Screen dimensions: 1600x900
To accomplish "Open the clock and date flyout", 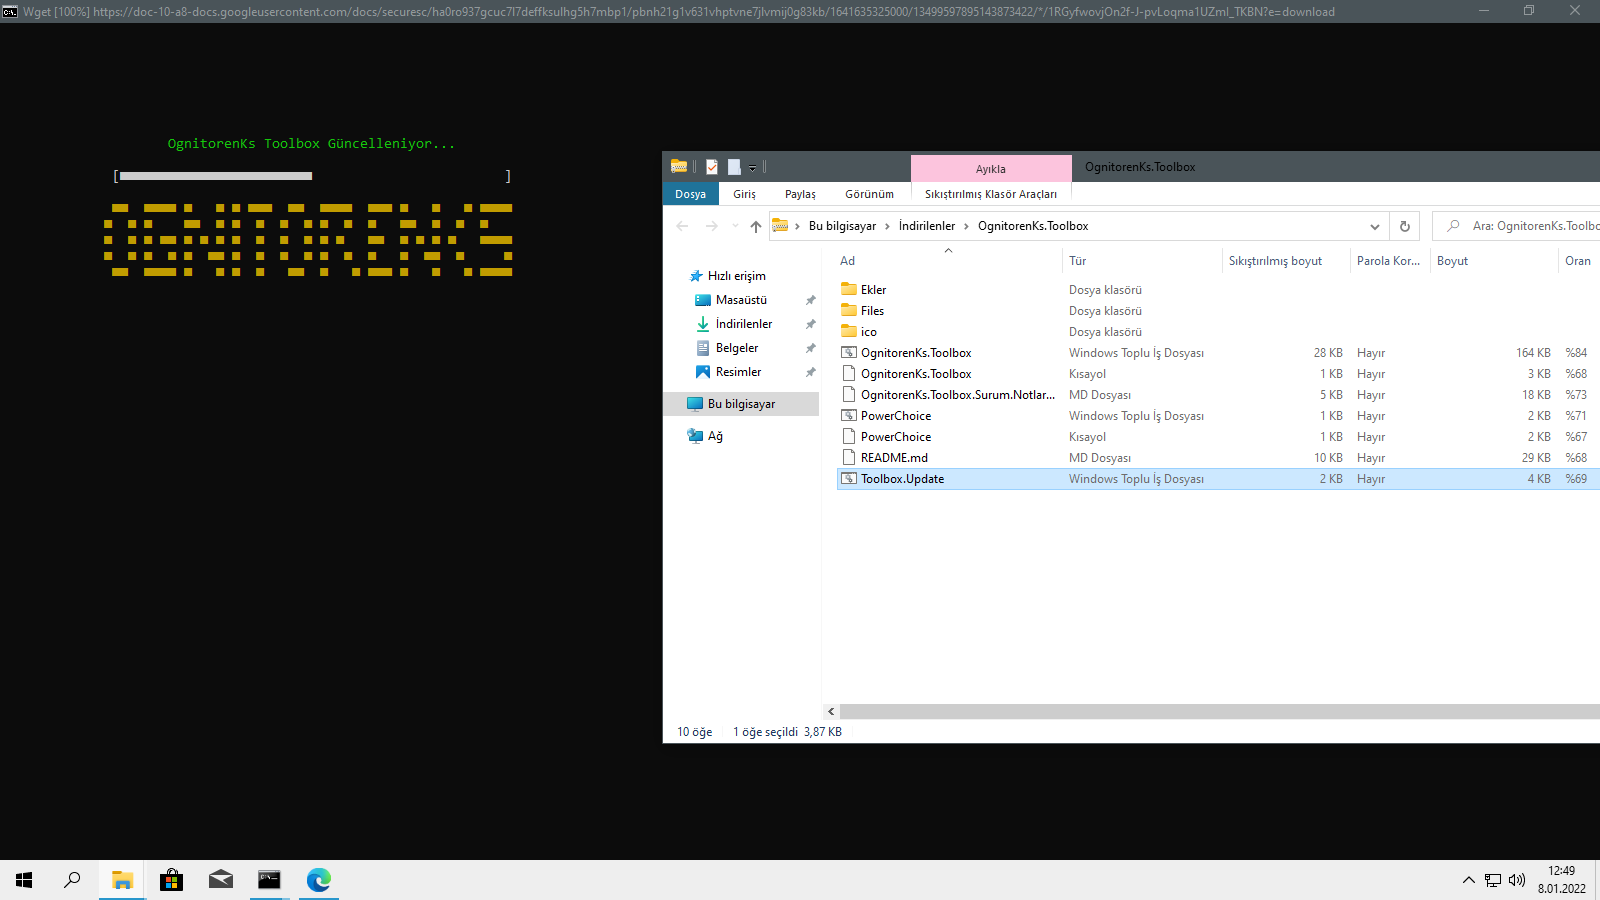I will (x=1561, y=880).
